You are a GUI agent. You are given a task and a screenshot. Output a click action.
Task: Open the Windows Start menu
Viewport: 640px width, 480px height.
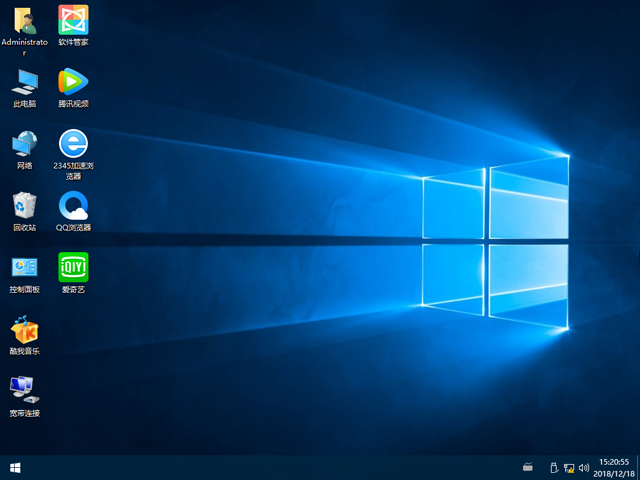point(15,467)
